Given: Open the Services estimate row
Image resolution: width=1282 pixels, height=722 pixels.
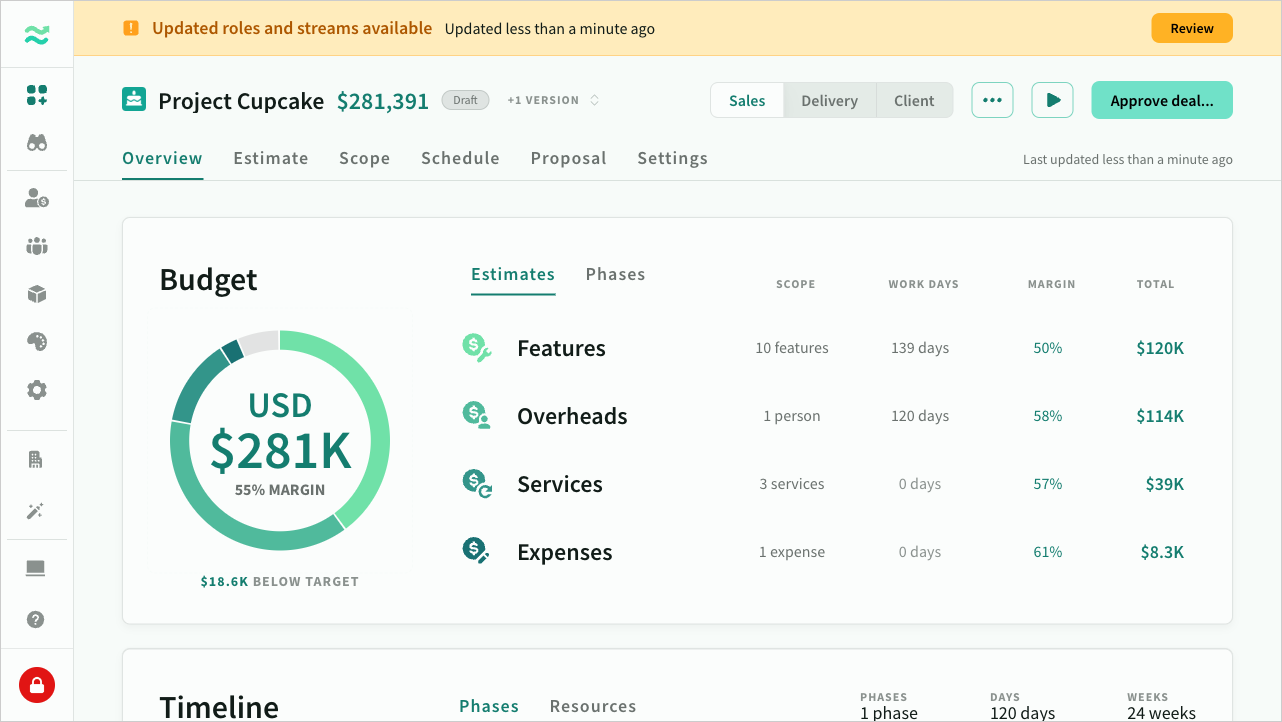Looking at the screenshot, I should [x=823, y=484].
